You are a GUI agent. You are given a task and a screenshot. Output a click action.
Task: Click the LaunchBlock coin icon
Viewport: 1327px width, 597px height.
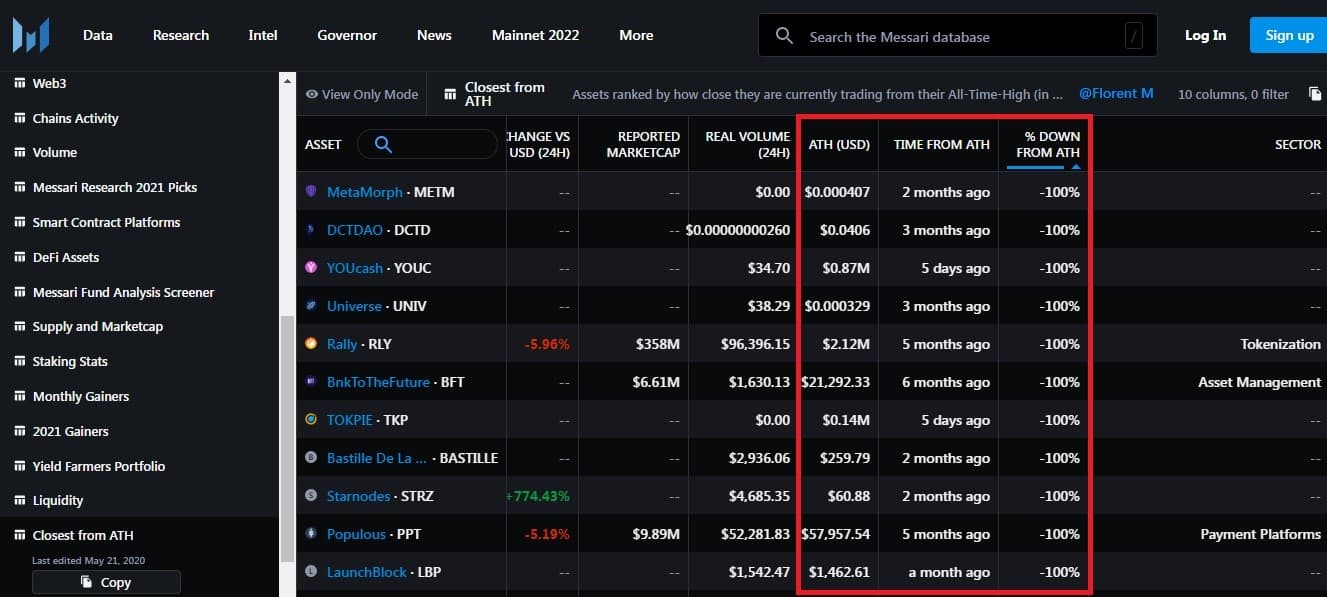click(x=311, y=572)
